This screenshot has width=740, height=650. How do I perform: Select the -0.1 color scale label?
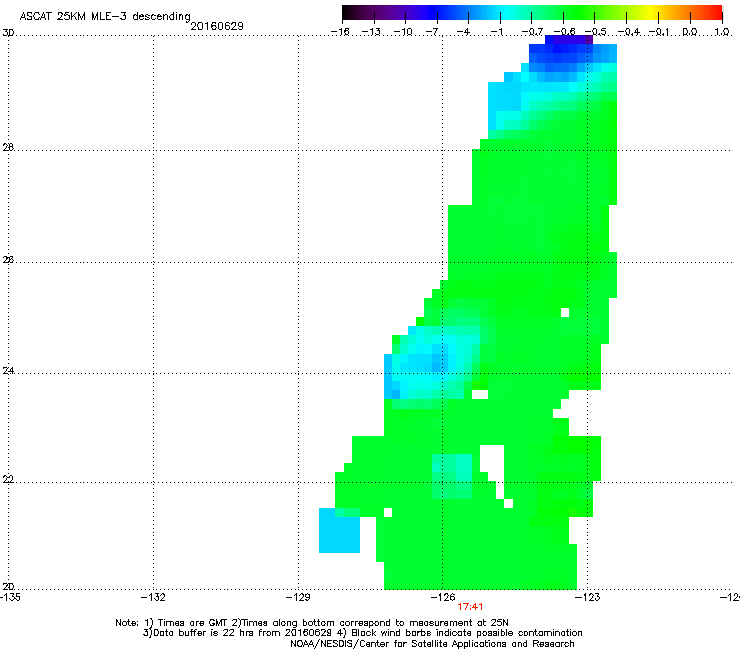[x=659, y=32]
